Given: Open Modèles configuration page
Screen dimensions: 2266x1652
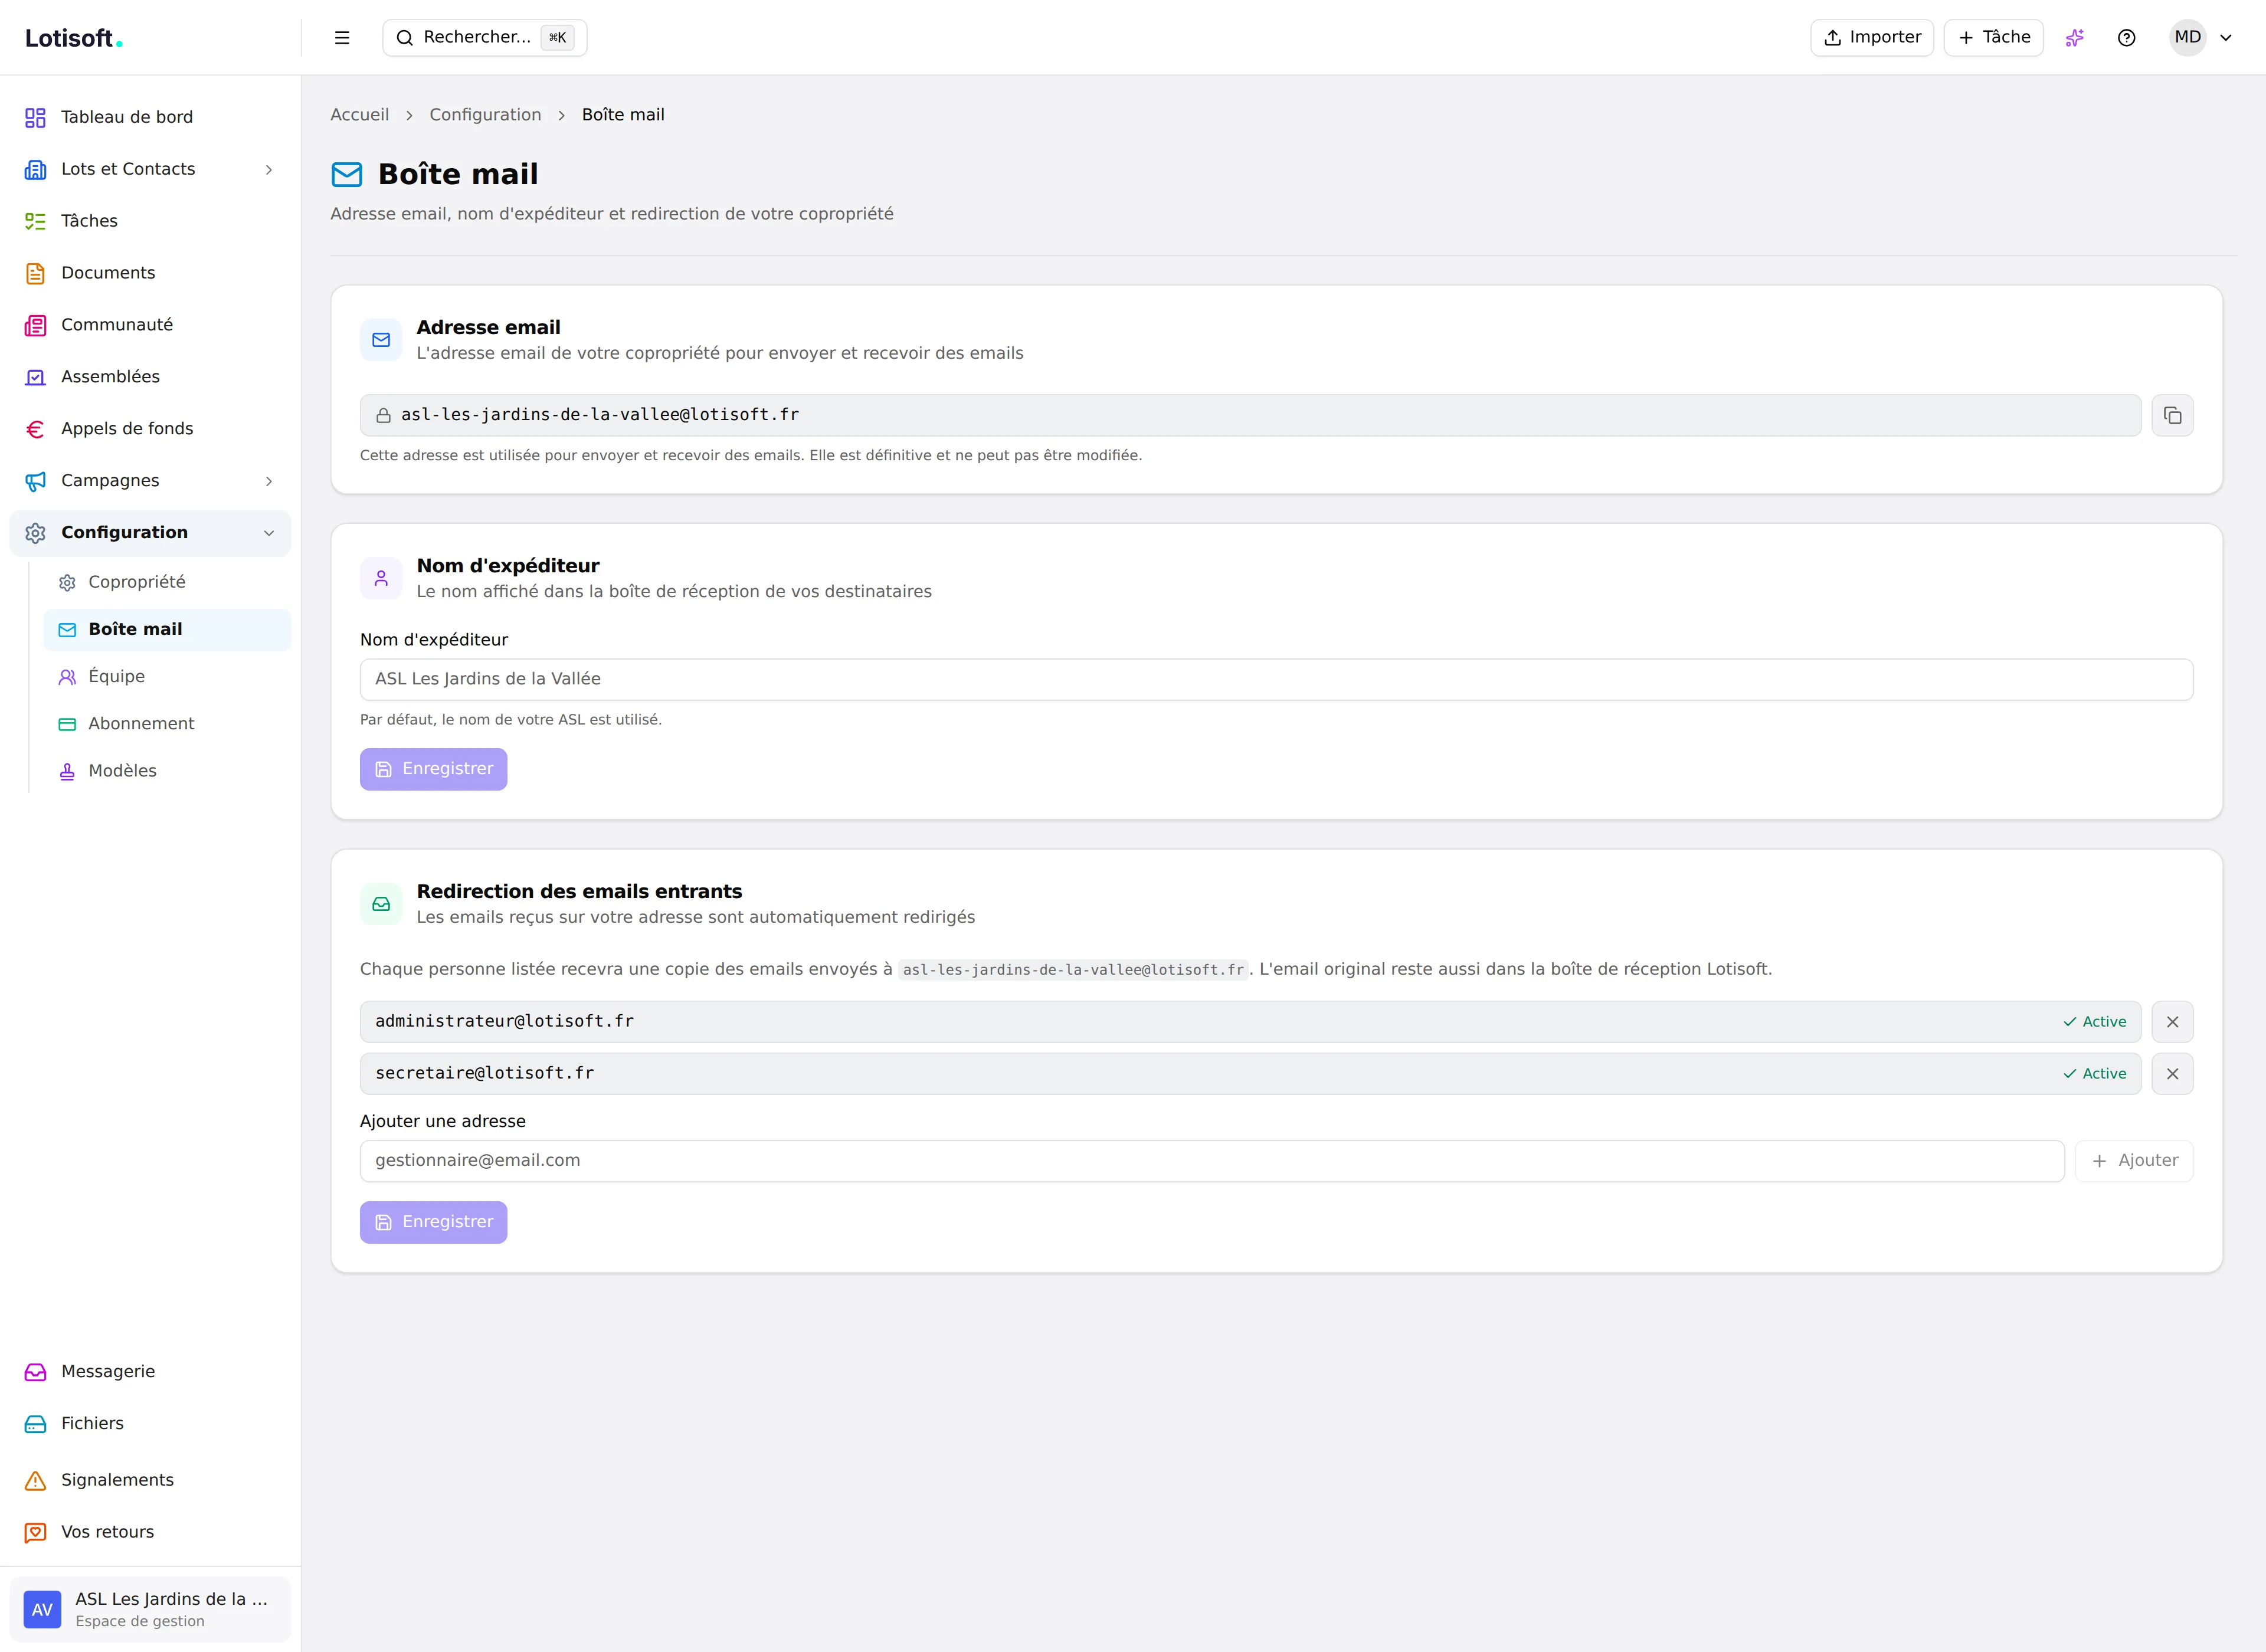Looking at the screenshot, I should (167, 771).
